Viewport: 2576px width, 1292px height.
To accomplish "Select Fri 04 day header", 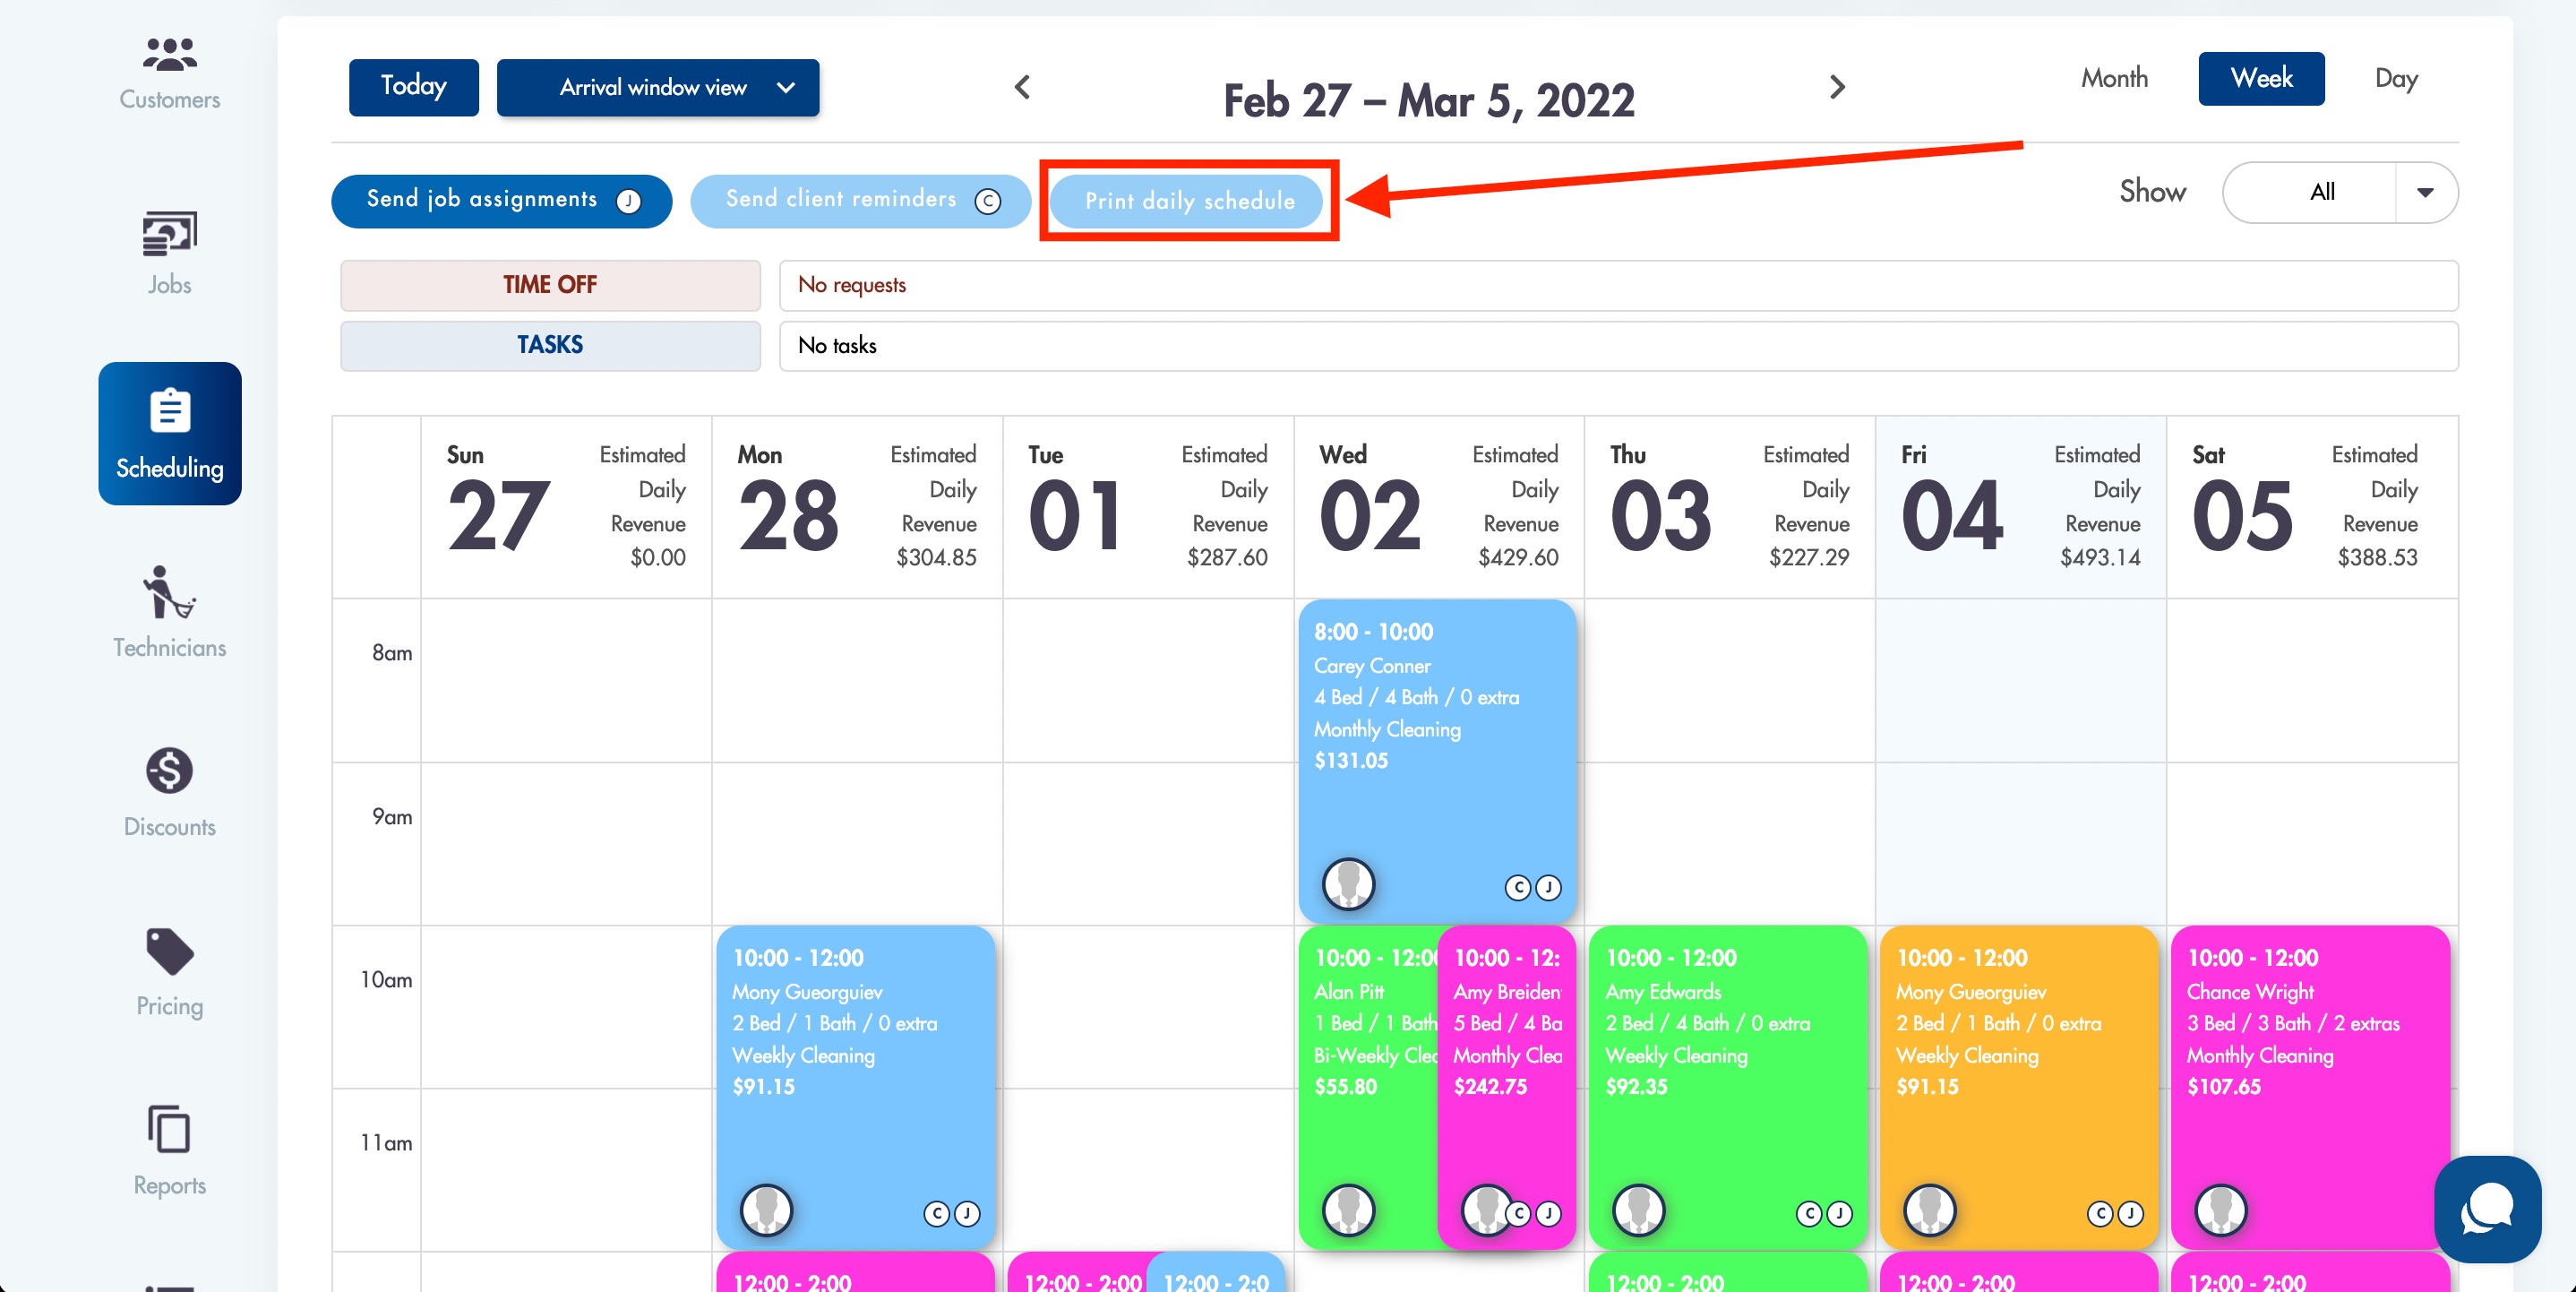I will click(2021, 507).
